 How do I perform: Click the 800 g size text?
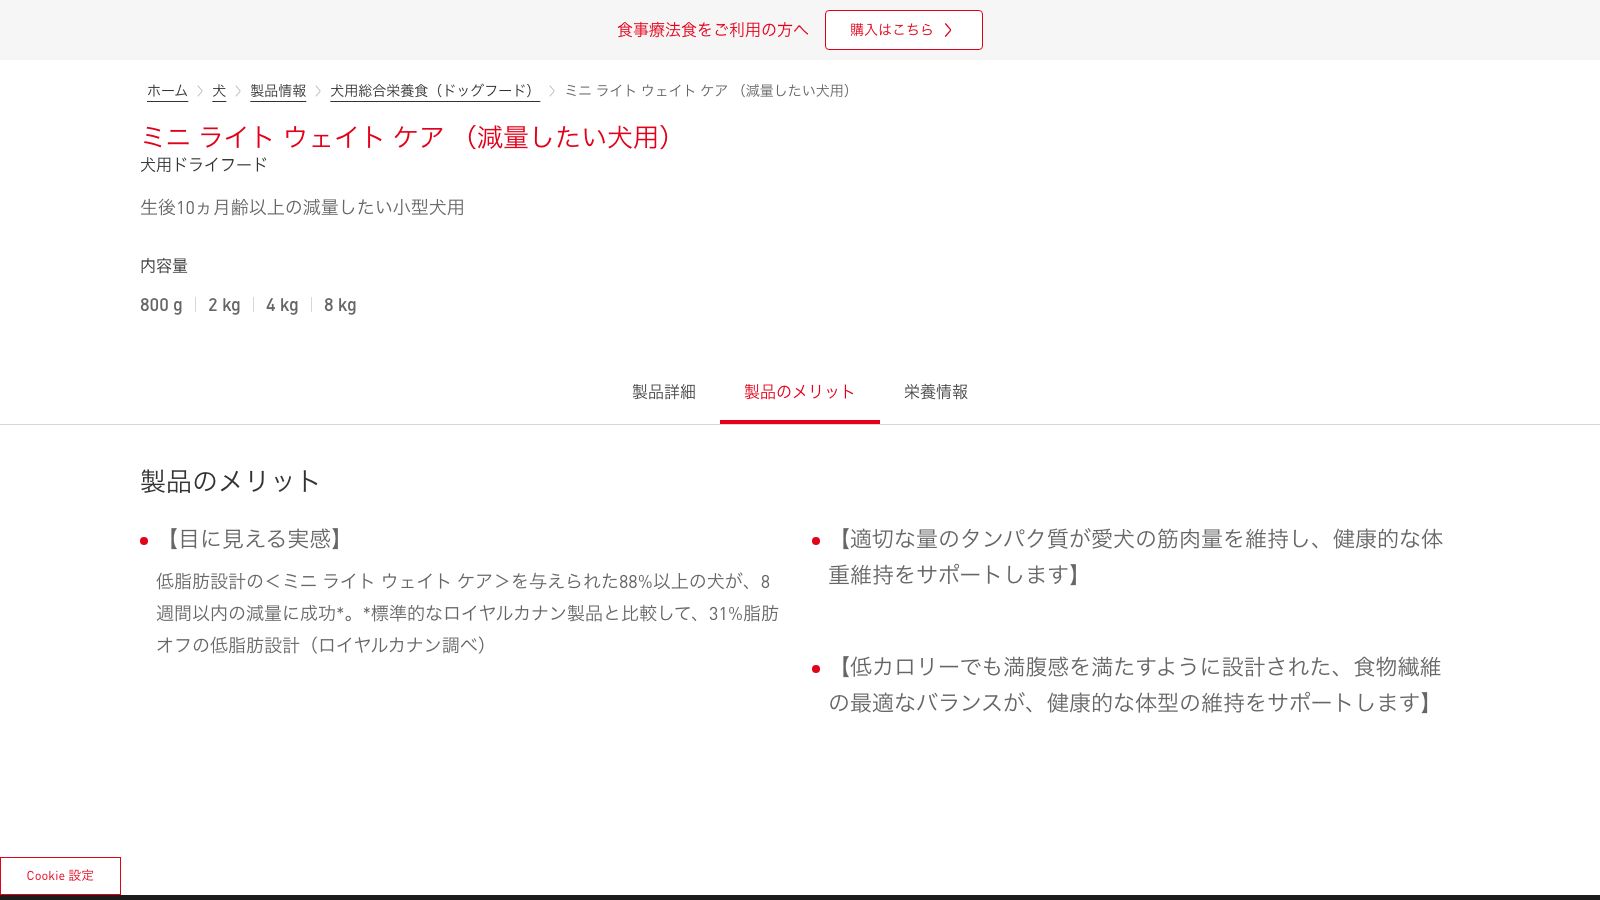161,305
